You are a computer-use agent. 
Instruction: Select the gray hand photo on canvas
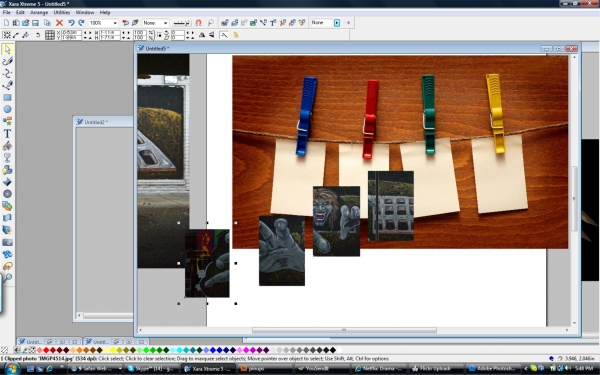coord(282,251)
